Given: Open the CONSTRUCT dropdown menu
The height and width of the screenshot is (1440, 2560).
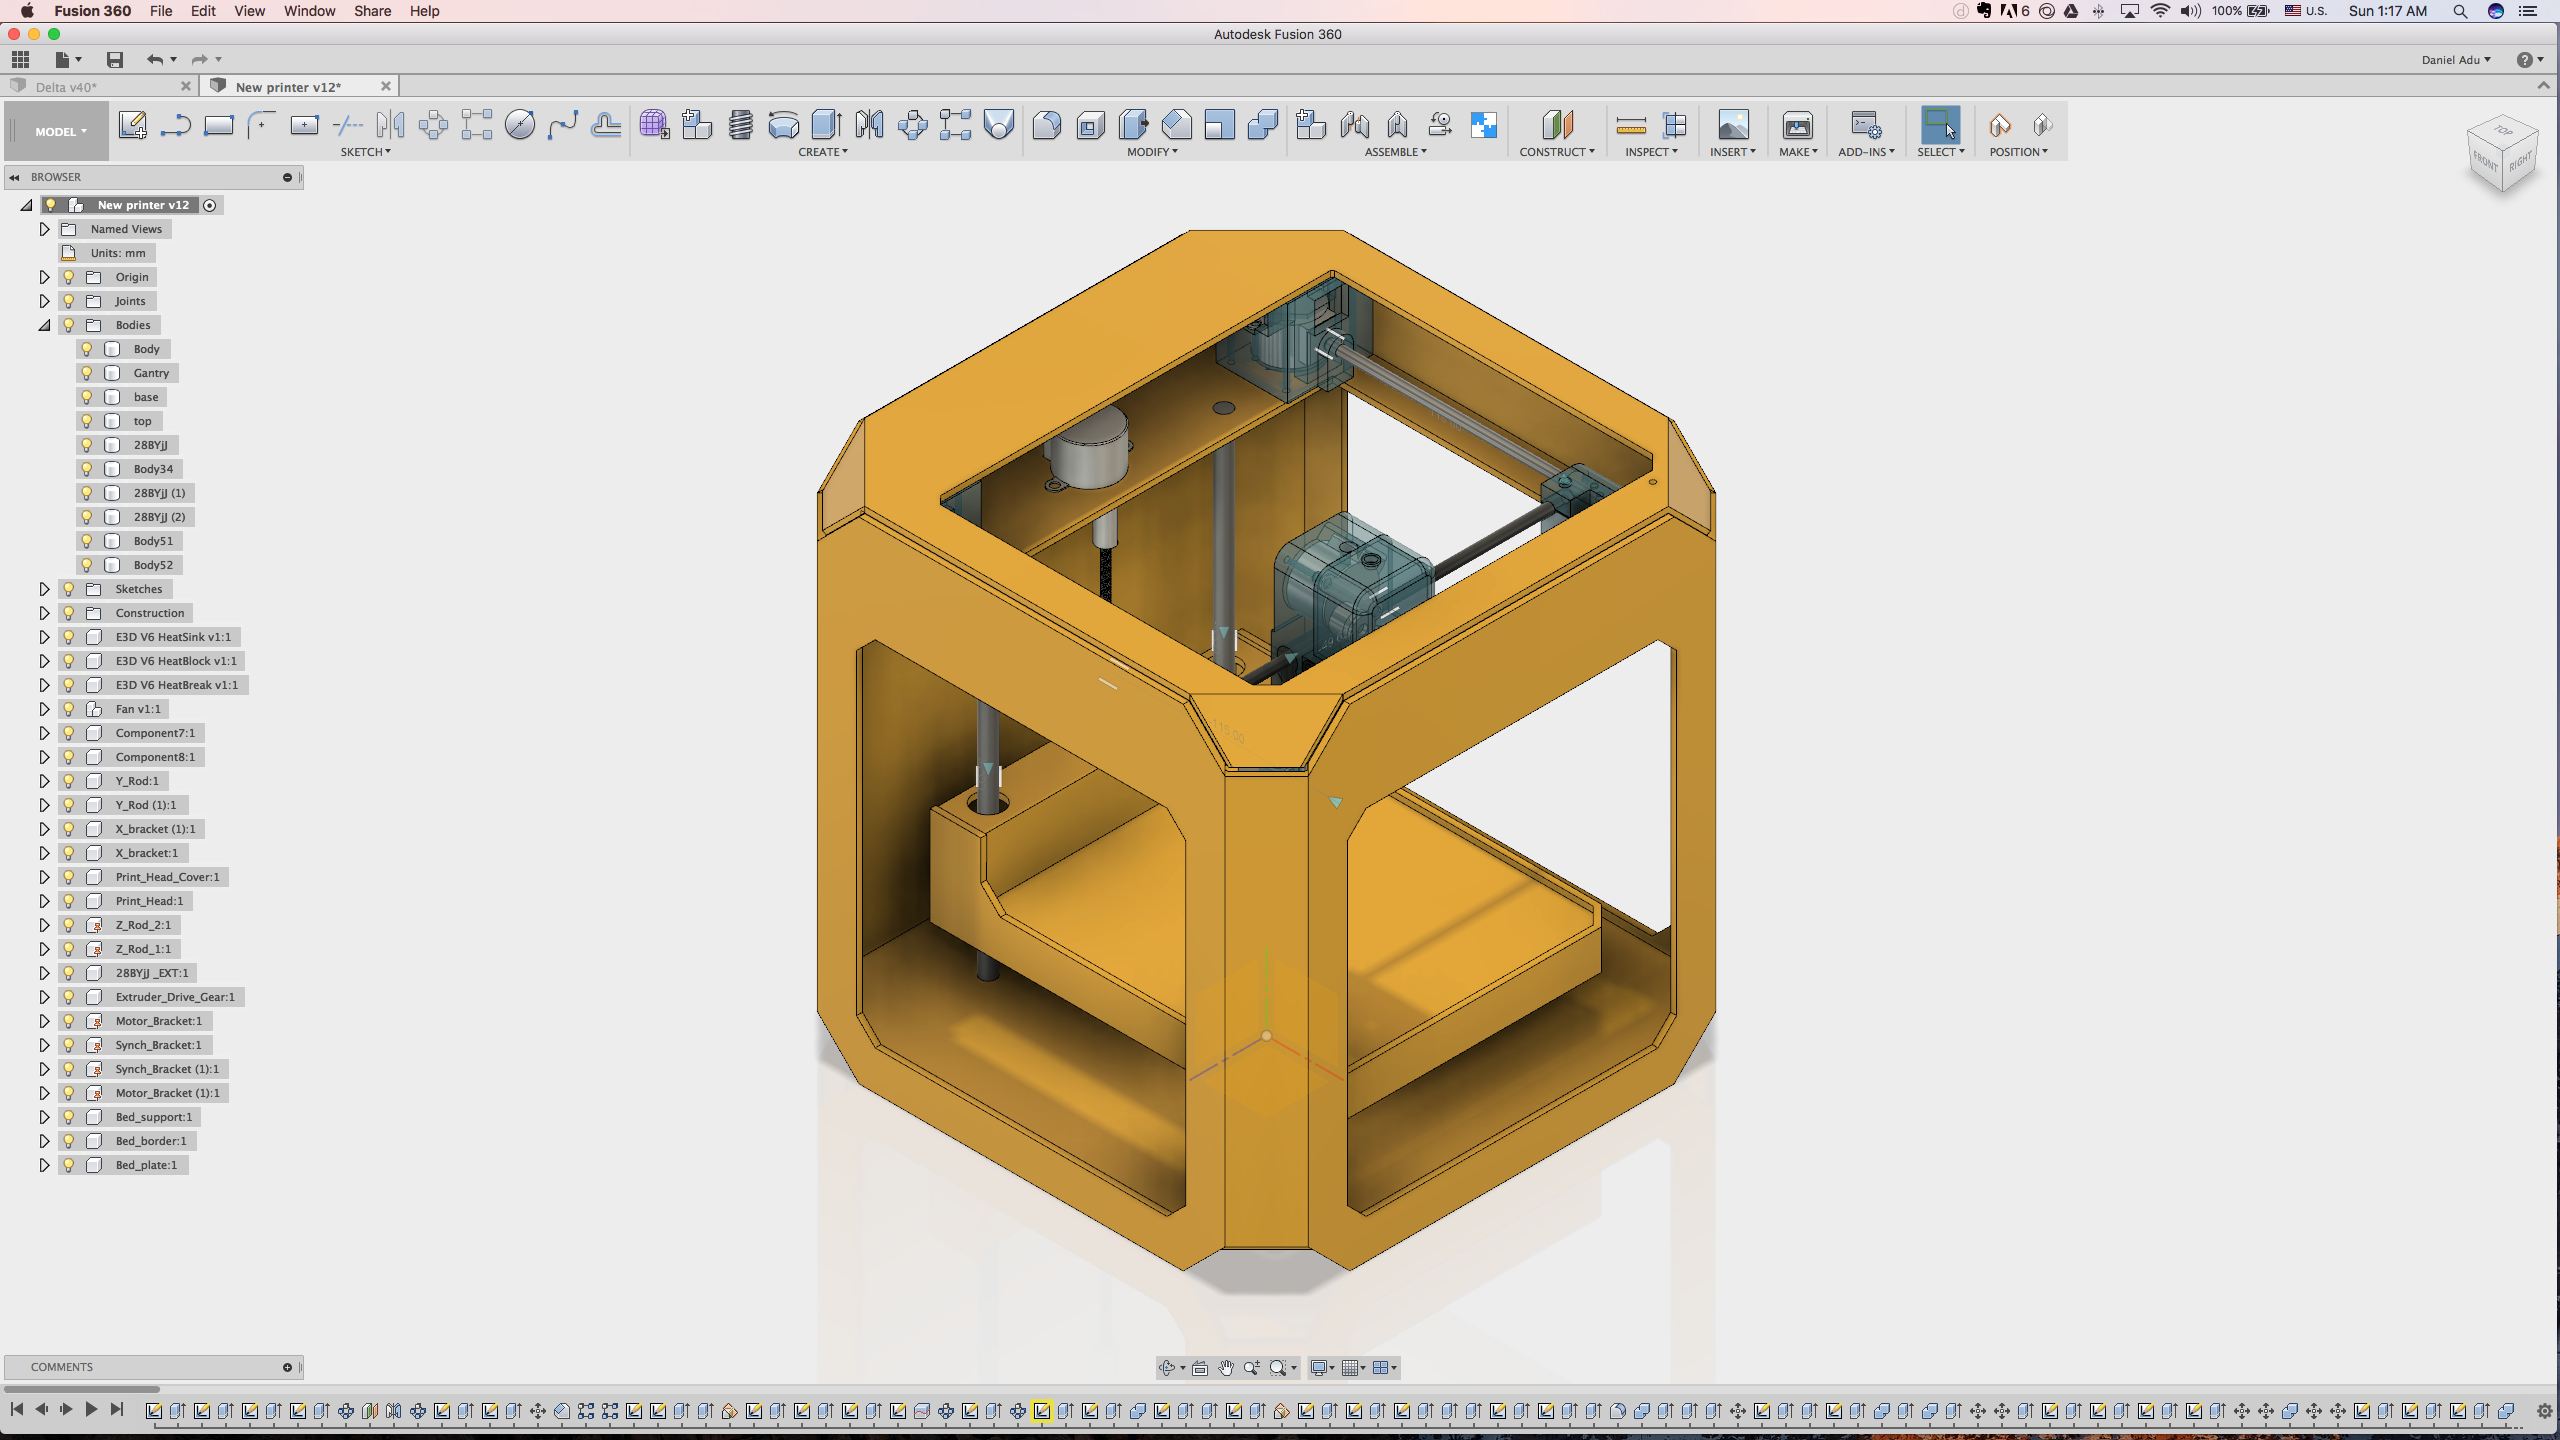Looking at the screenshot, I should click(x=1557, y=152).
